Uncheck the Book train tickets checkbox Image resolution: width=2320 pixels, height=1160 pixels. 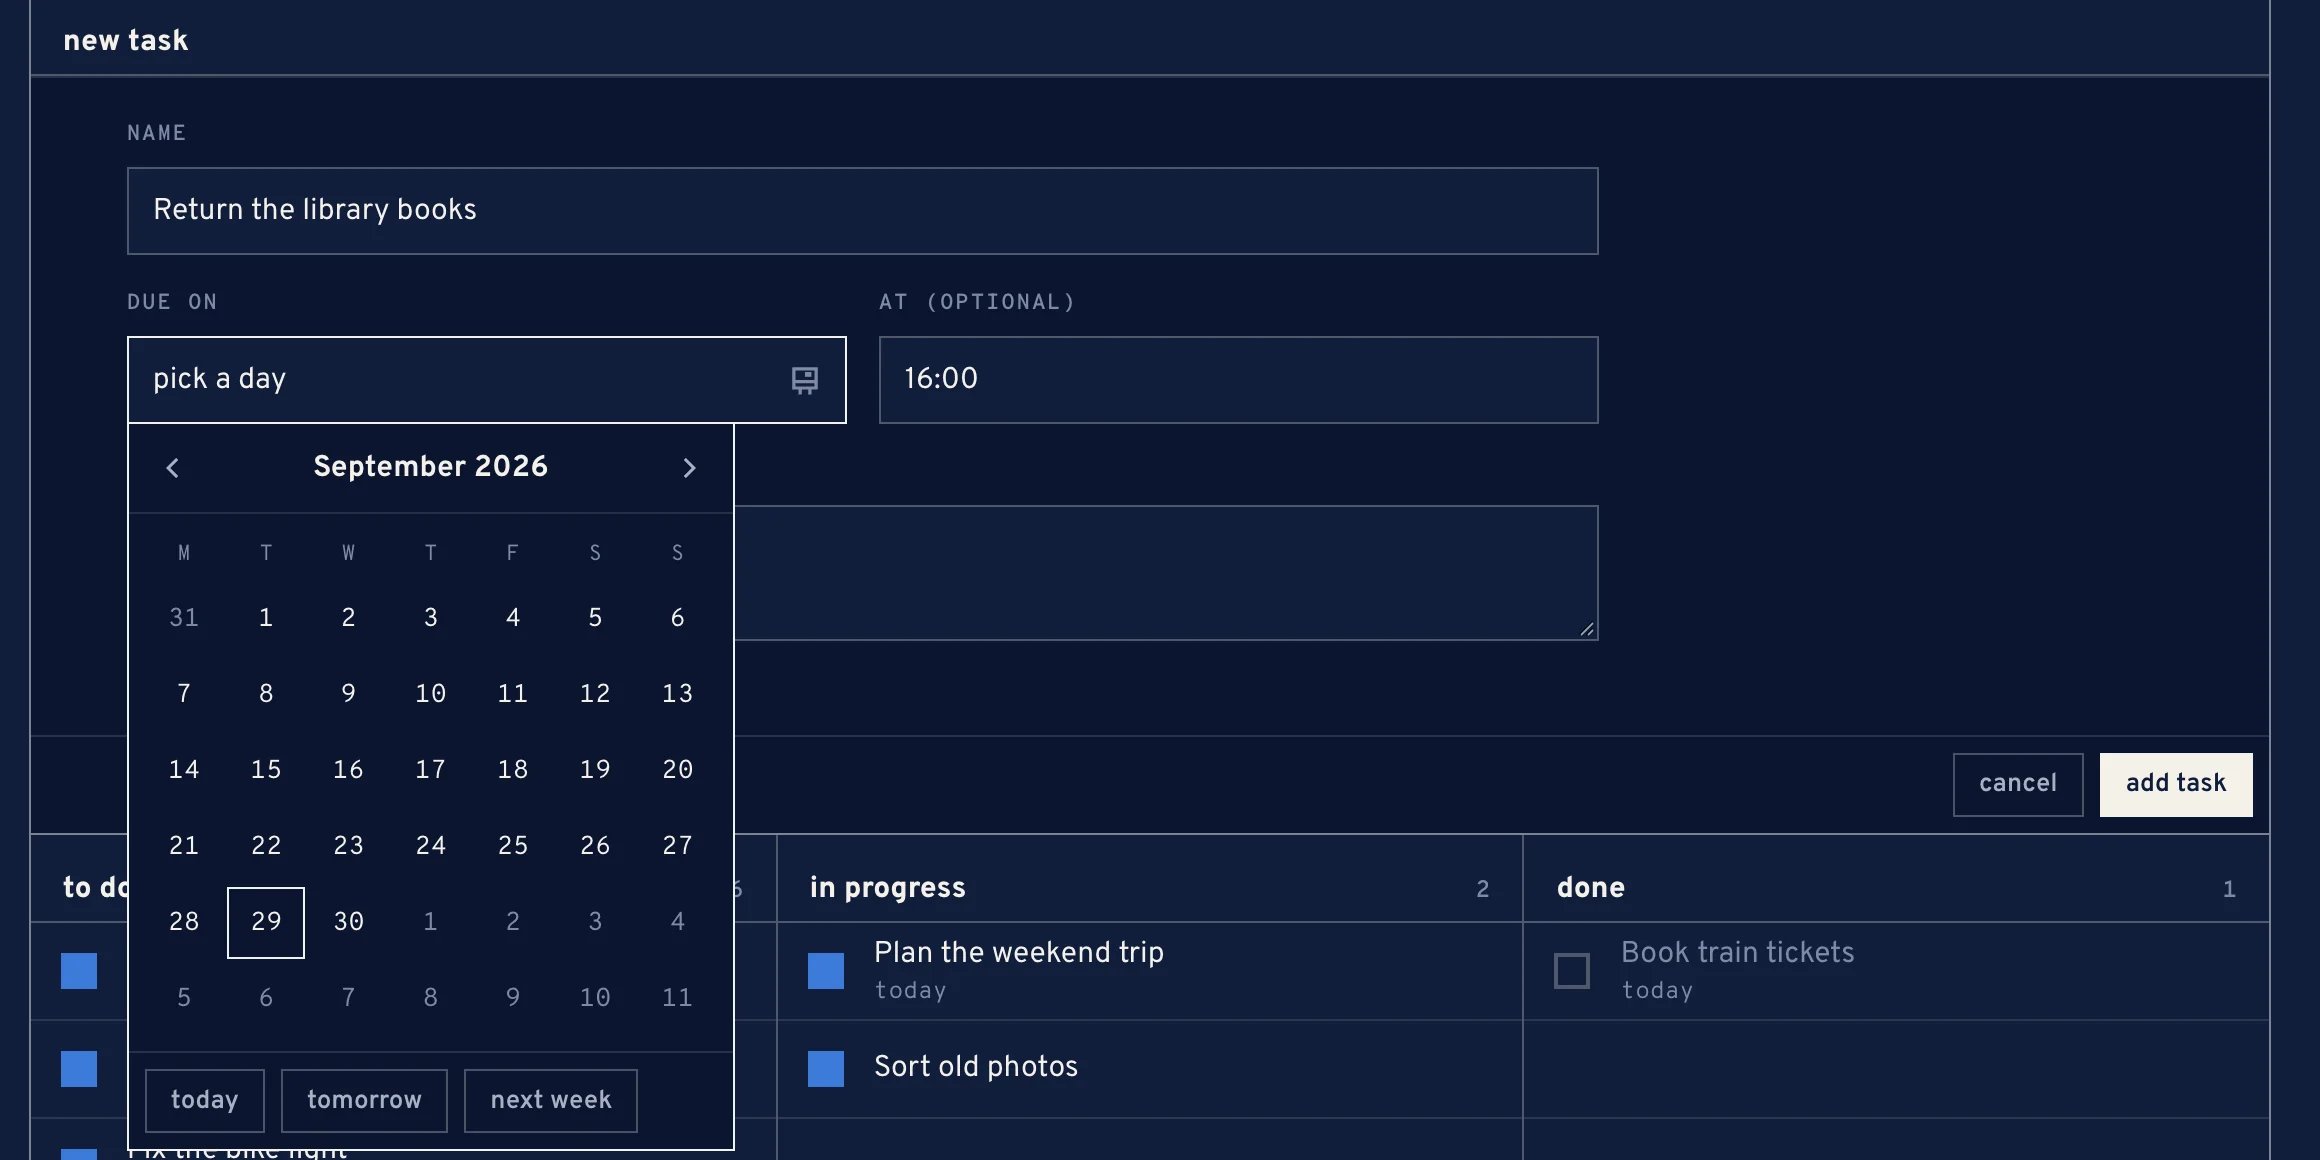pos(1572,971)
